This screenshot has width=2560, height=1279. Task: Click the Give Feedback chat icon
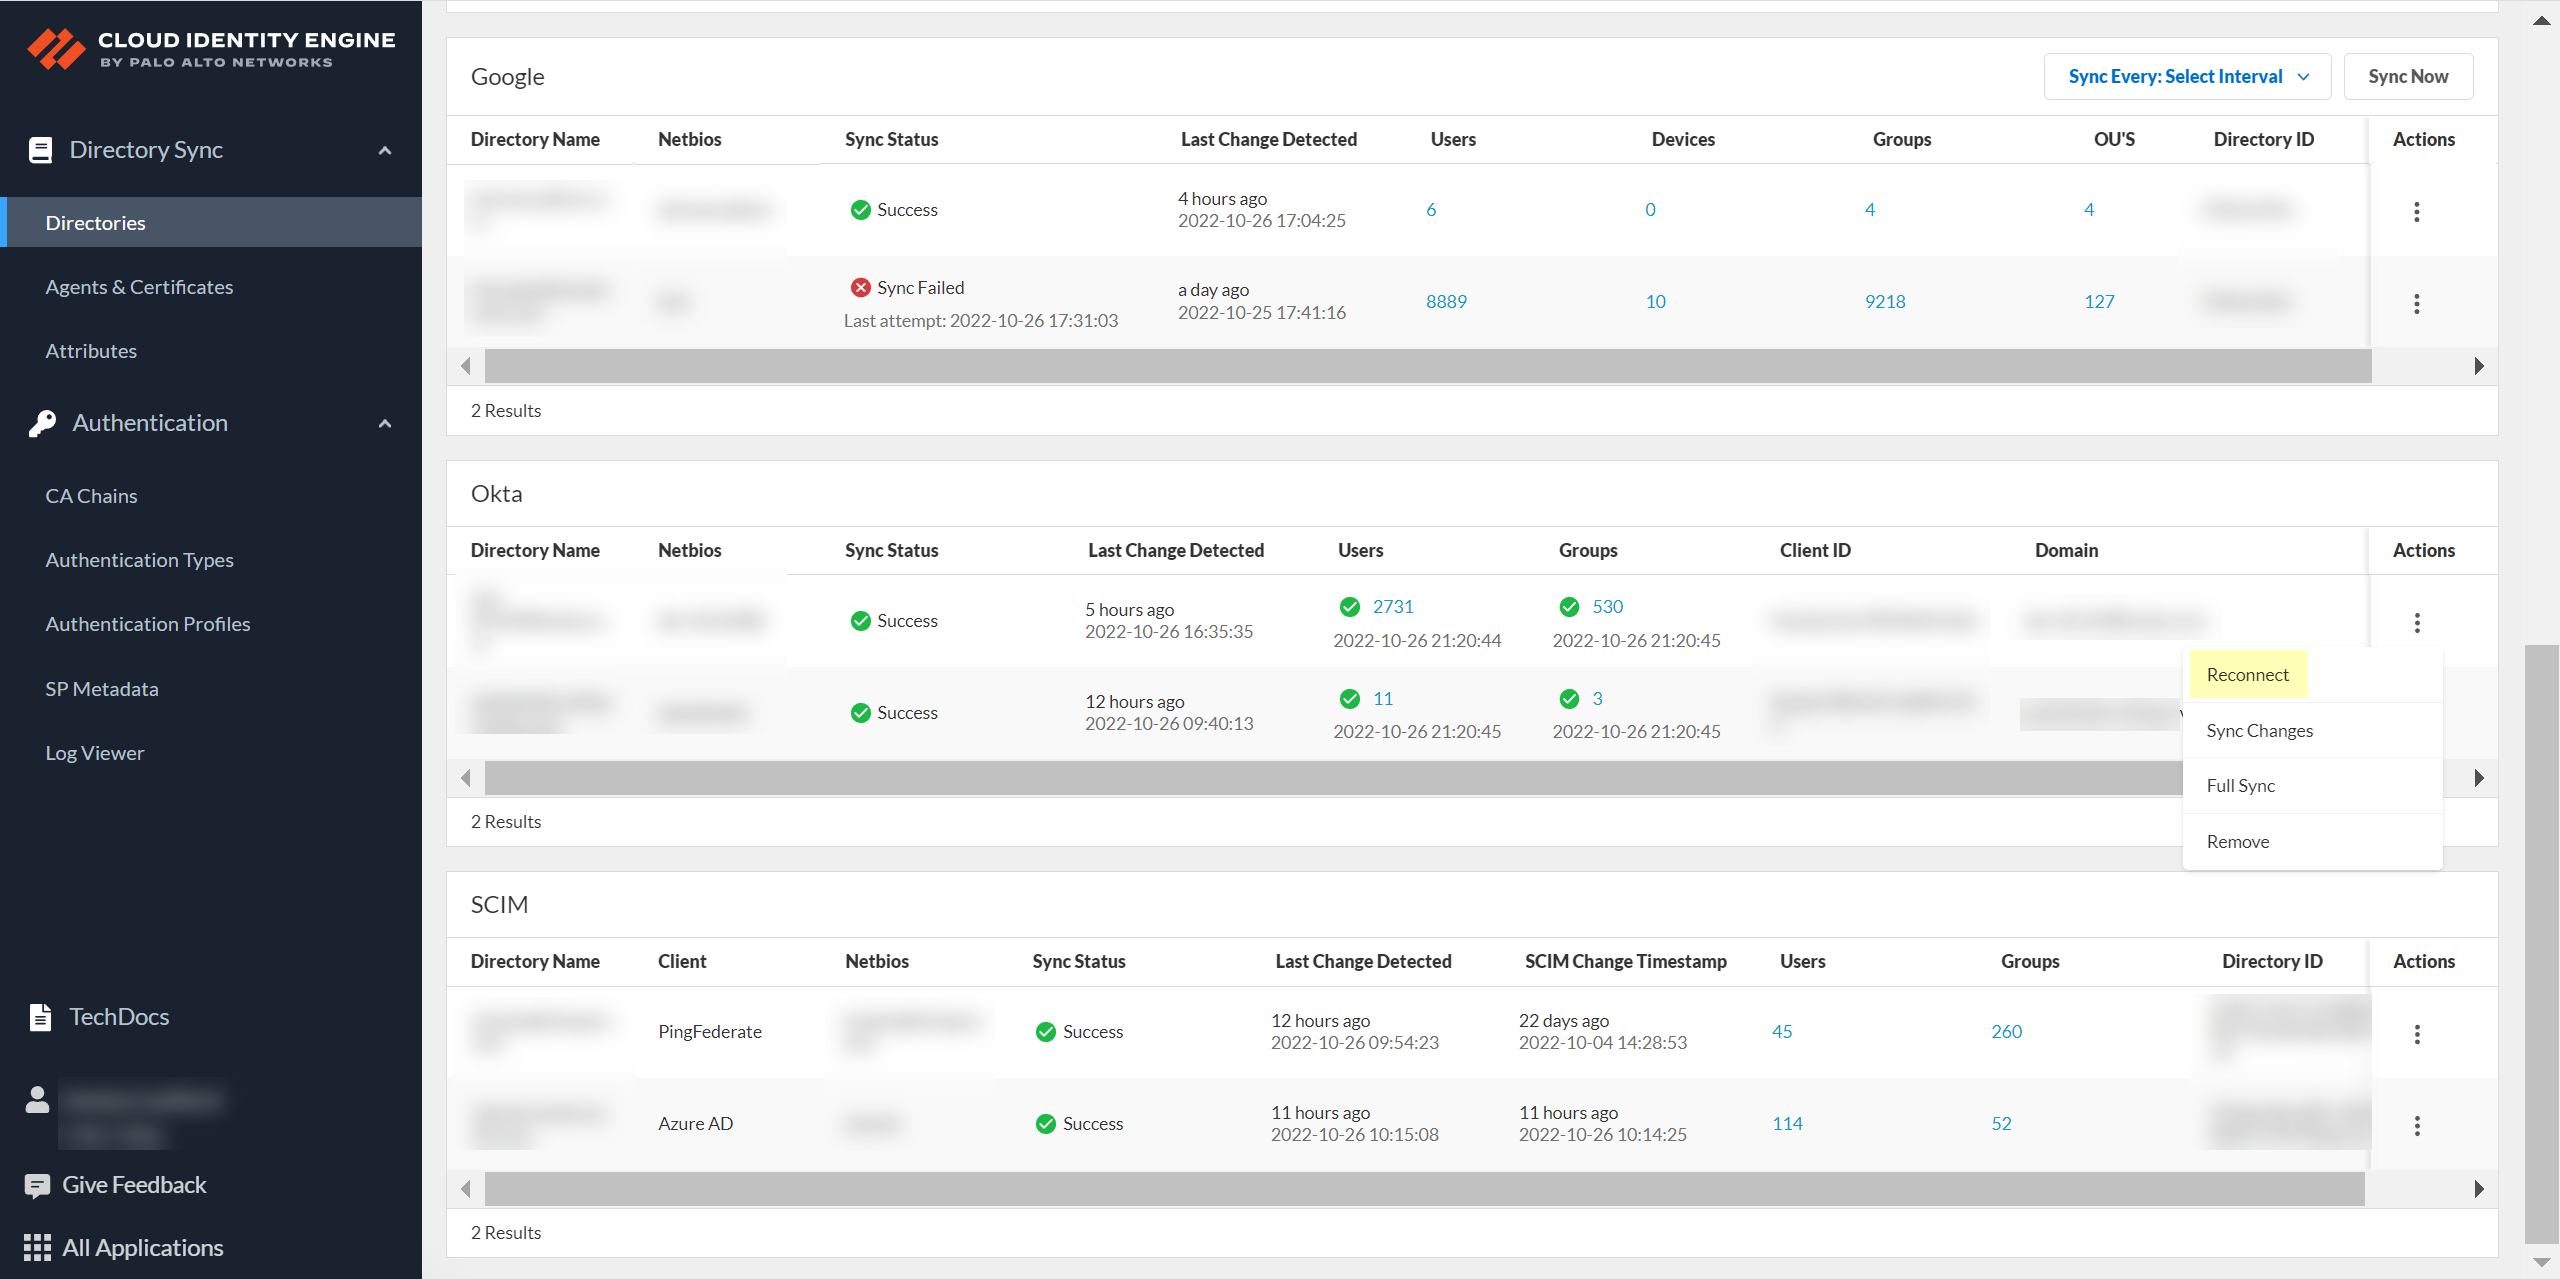click(x=37, y=1186)
